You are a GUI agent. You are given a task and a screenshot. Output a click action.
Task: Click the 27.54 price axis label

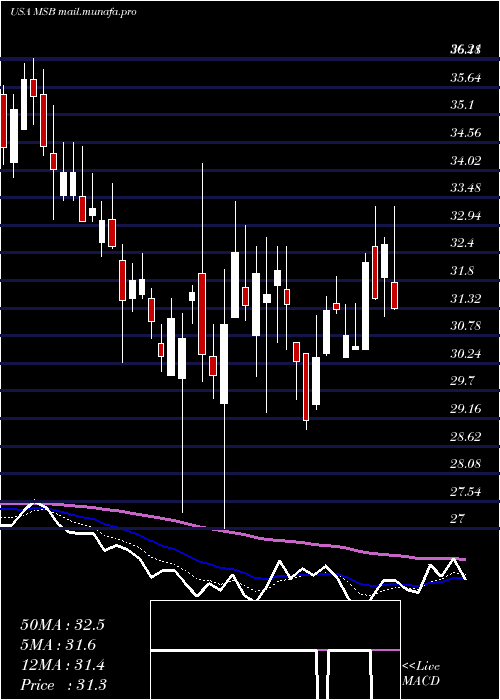pos(465,492)
